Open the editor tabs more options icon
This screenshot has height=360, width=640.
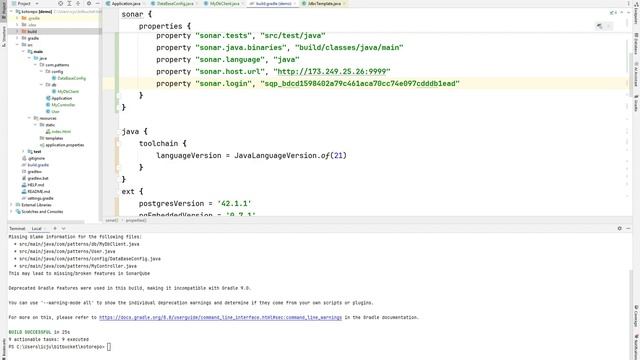tap(629, 3)
